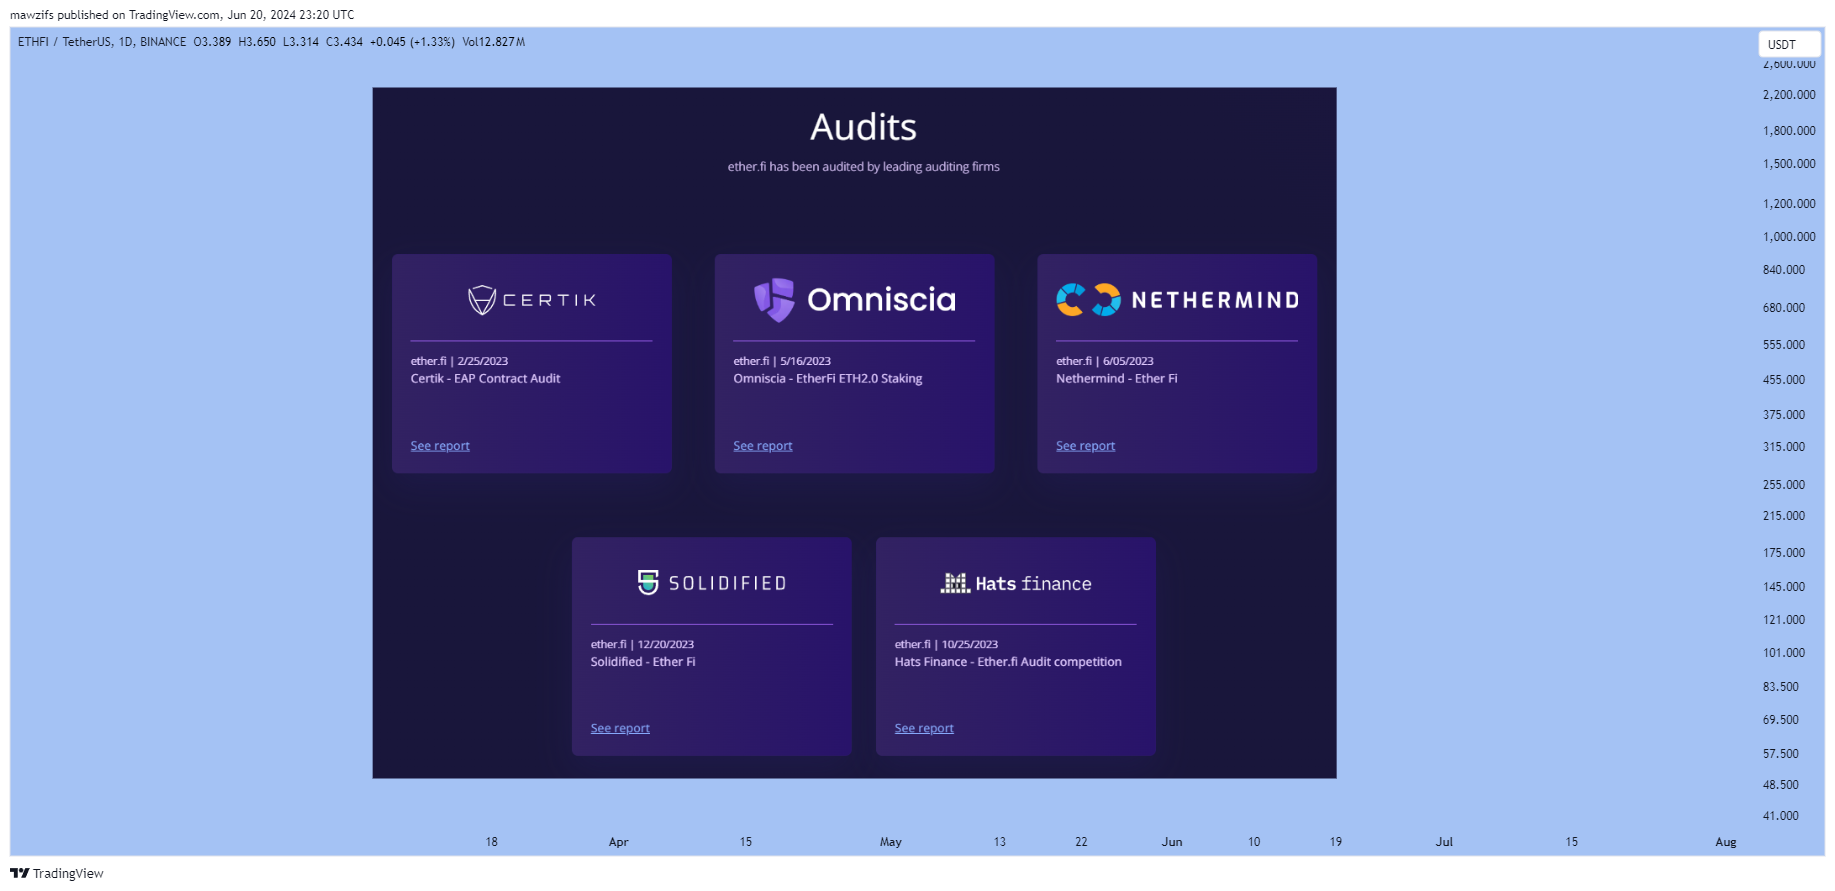Viewport: 1835px width, 891px height.
Task: Click the NETHERMIND wordmark text
Action: (x=1215, y=300)
